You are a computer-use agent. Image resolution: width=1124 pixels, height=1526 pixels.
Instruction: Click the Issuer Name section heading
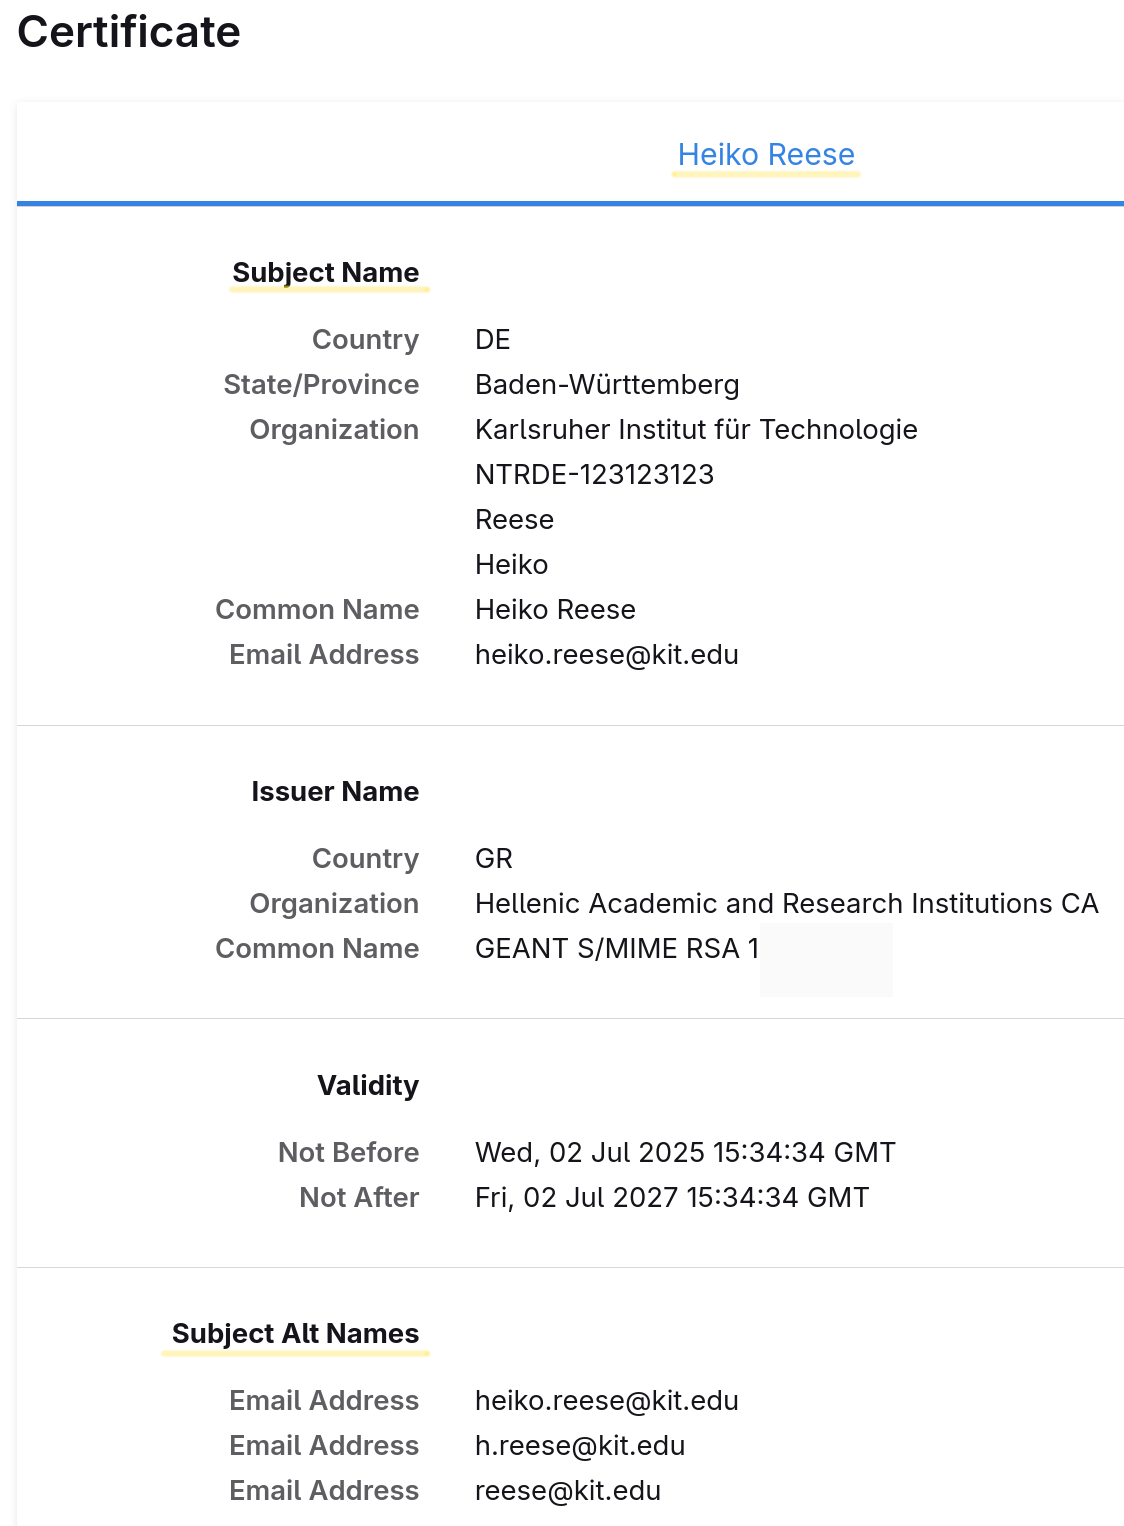pyautogui.click(x=335, y=792)
